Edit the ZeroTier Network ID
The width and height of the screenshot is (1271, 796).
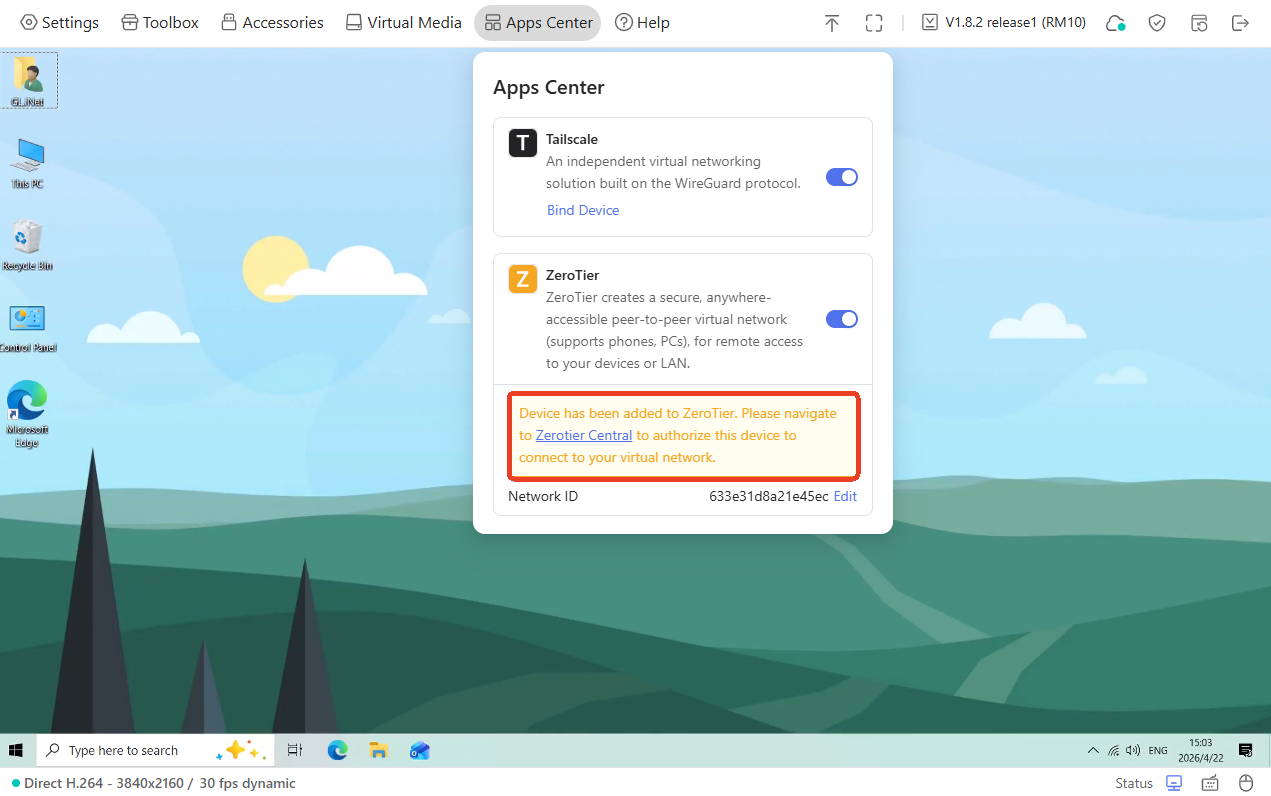tap(845, 496)
